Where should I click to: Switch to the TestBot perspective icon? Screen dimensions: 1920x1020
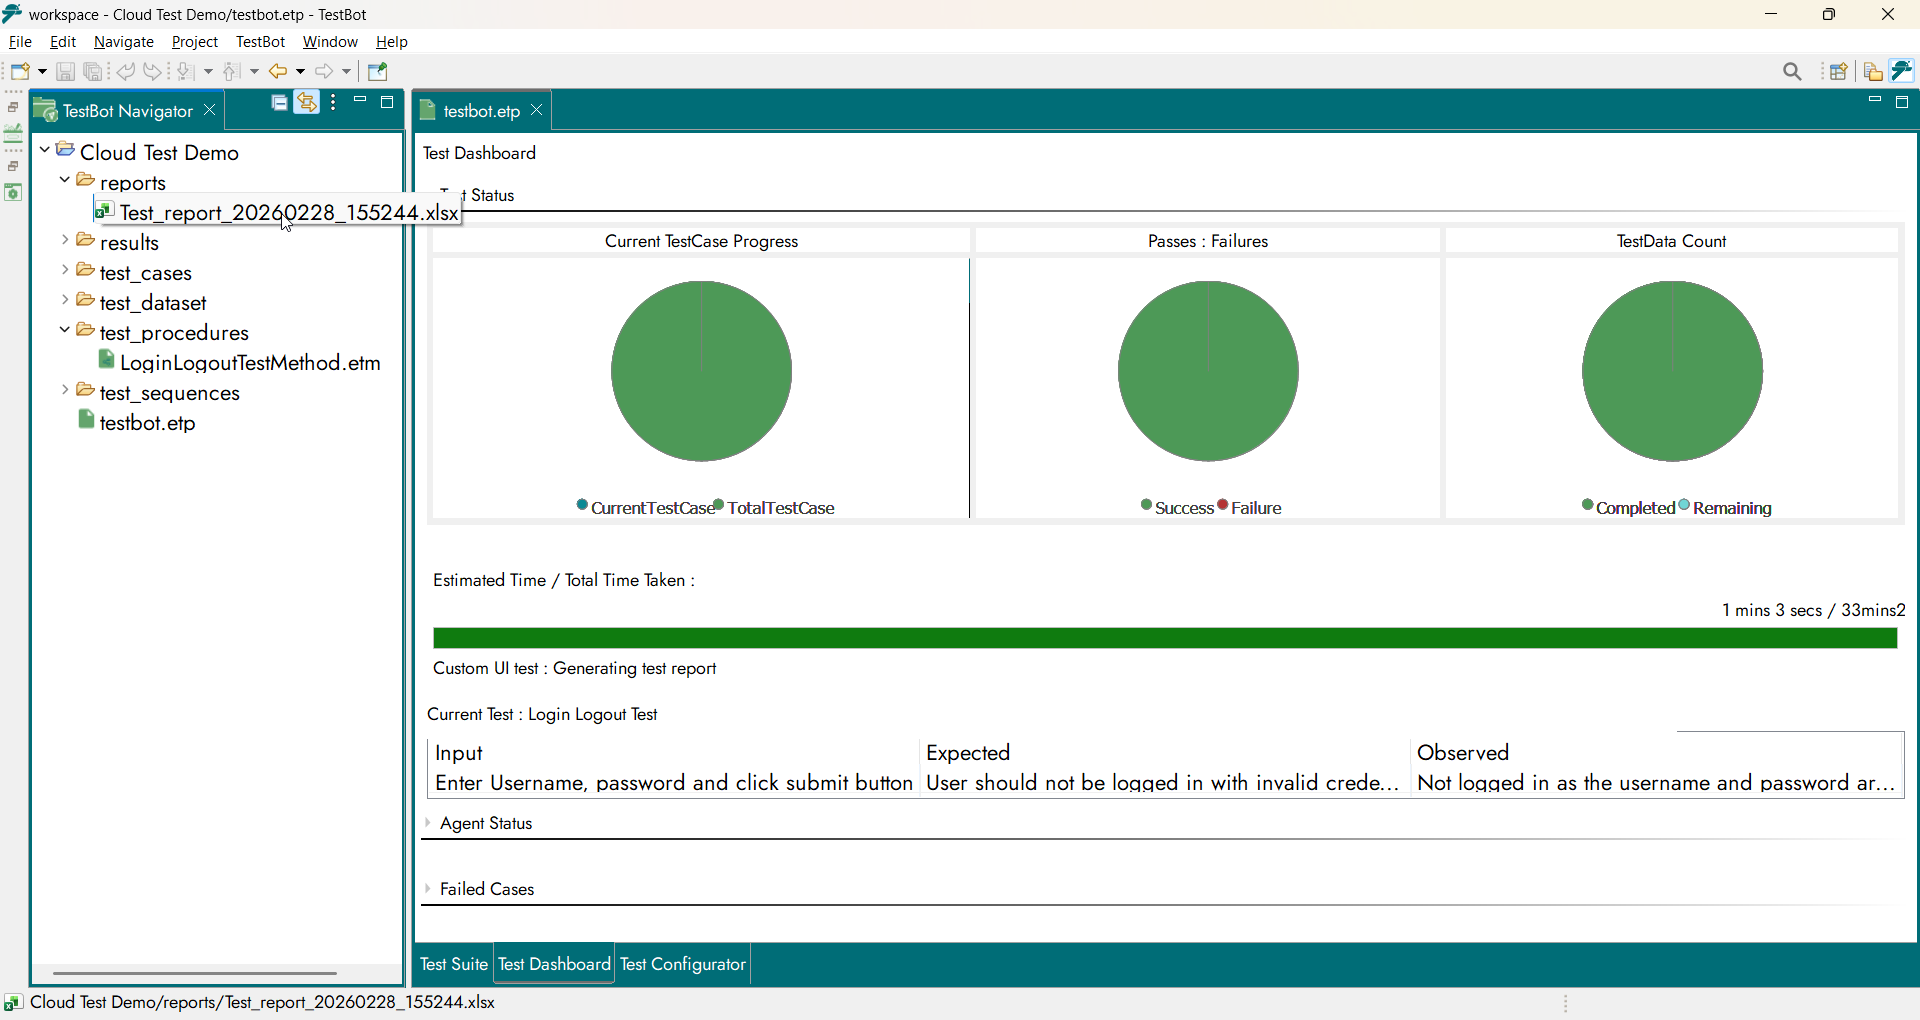point(1902,71)
